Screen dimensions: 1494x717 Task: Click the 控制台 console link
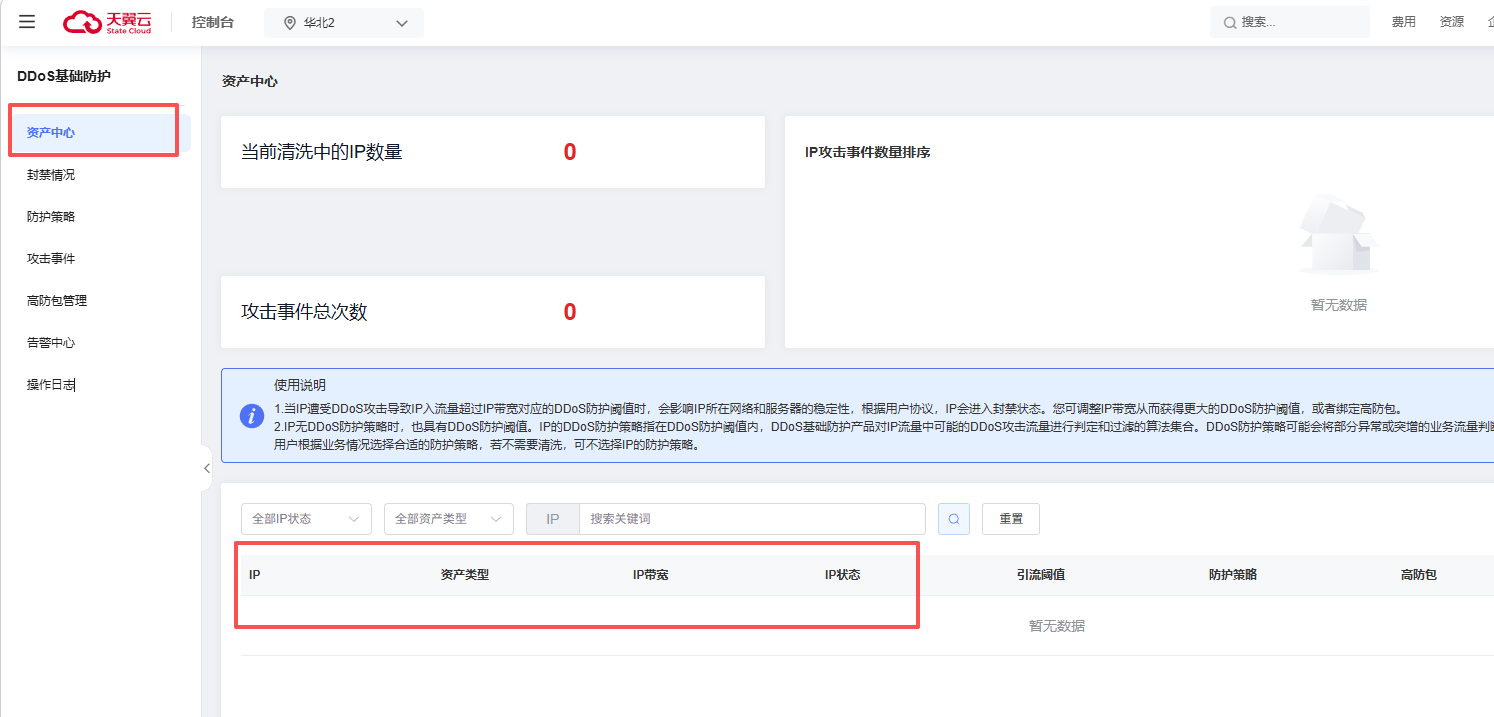click(212, 22)
